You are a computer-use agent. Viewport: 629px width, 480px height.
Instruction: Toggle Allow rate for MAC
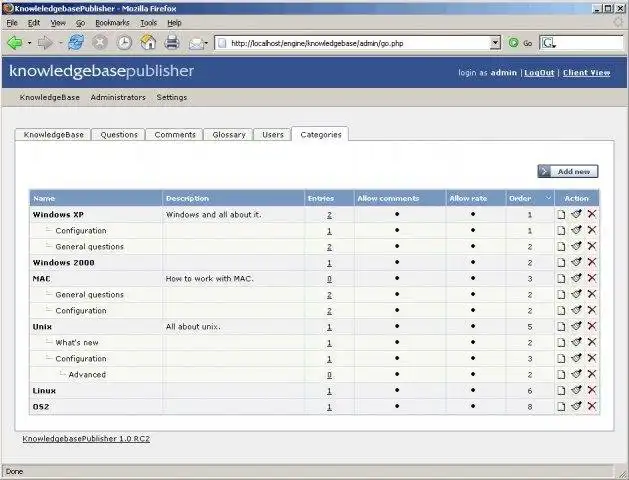pos(473,278)
